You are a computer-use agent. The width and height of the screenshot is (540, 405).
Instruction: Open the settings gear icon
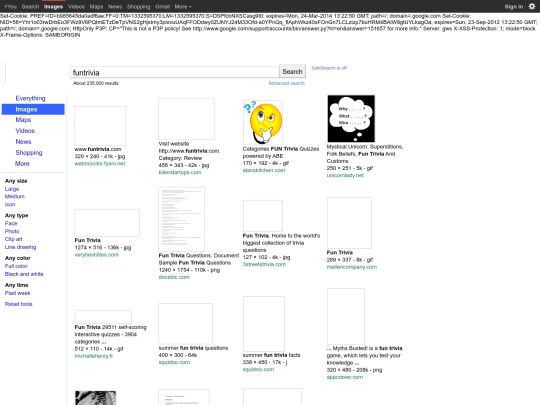tap(532, 6)
